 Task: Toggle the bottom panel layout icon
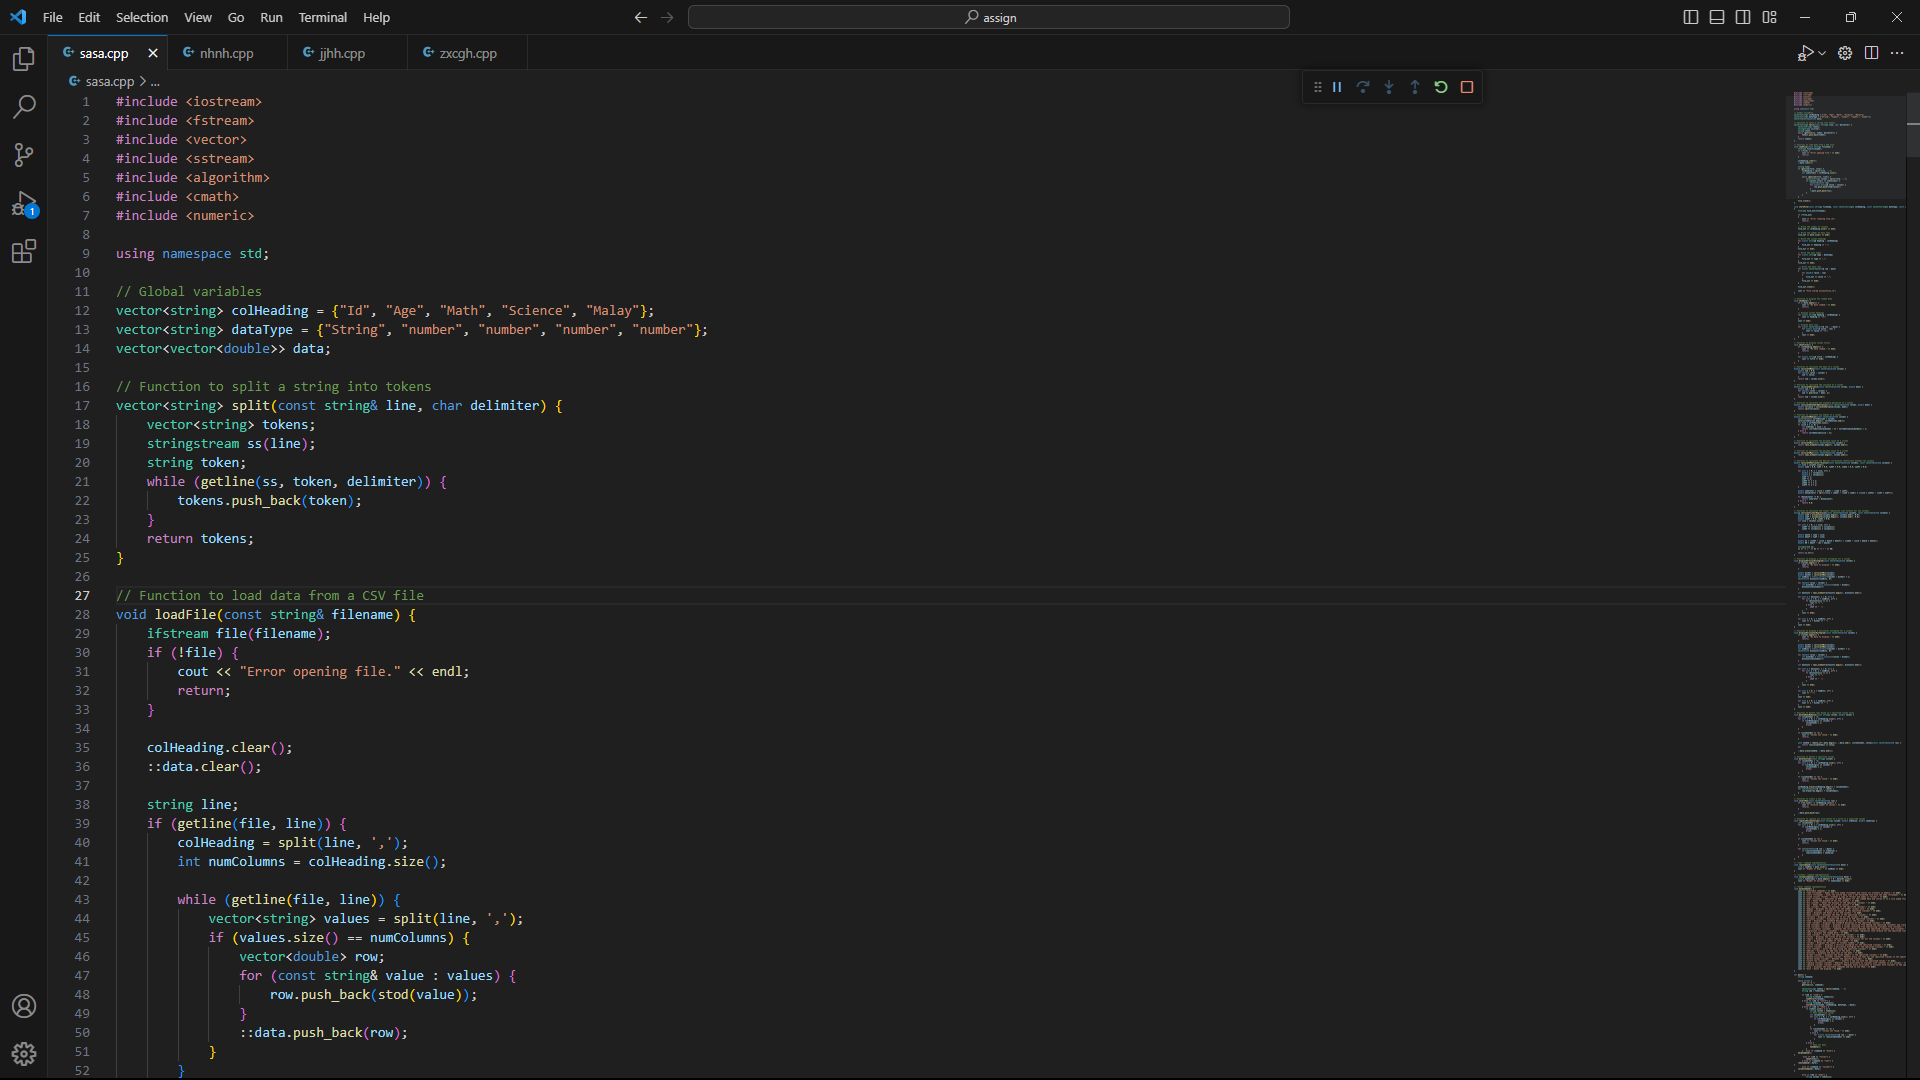(x=1717, y=17)
